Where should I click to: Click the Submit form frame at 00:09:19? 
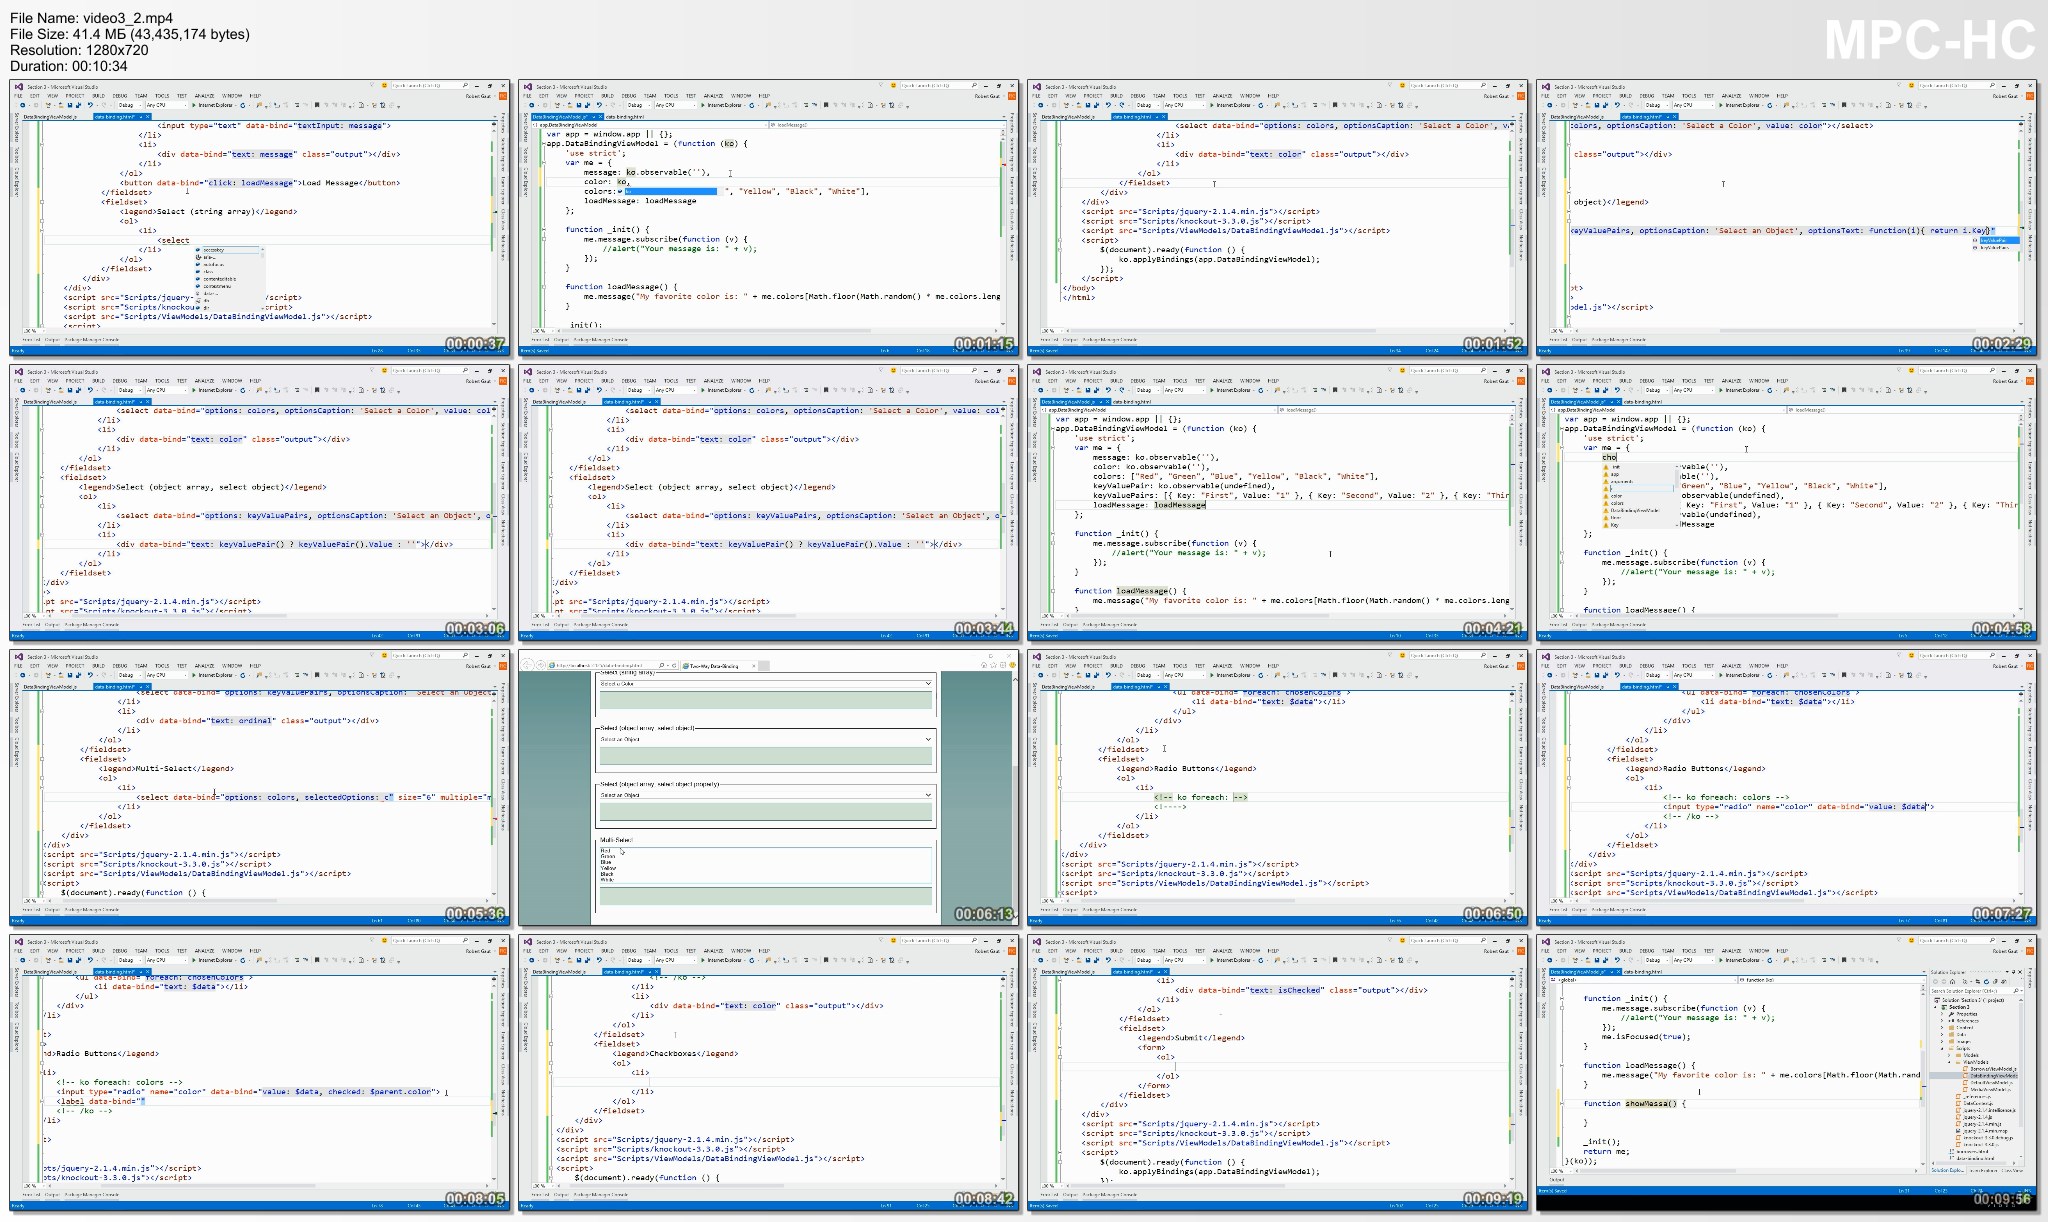[1278, 1073]
